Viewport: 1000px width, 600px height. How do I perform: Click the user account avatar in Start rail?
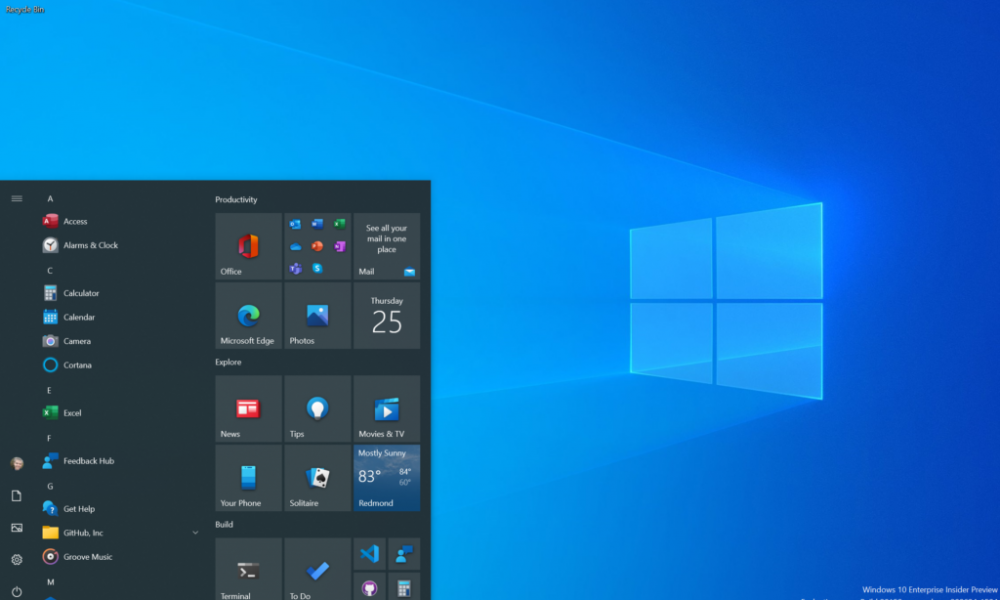17,464
